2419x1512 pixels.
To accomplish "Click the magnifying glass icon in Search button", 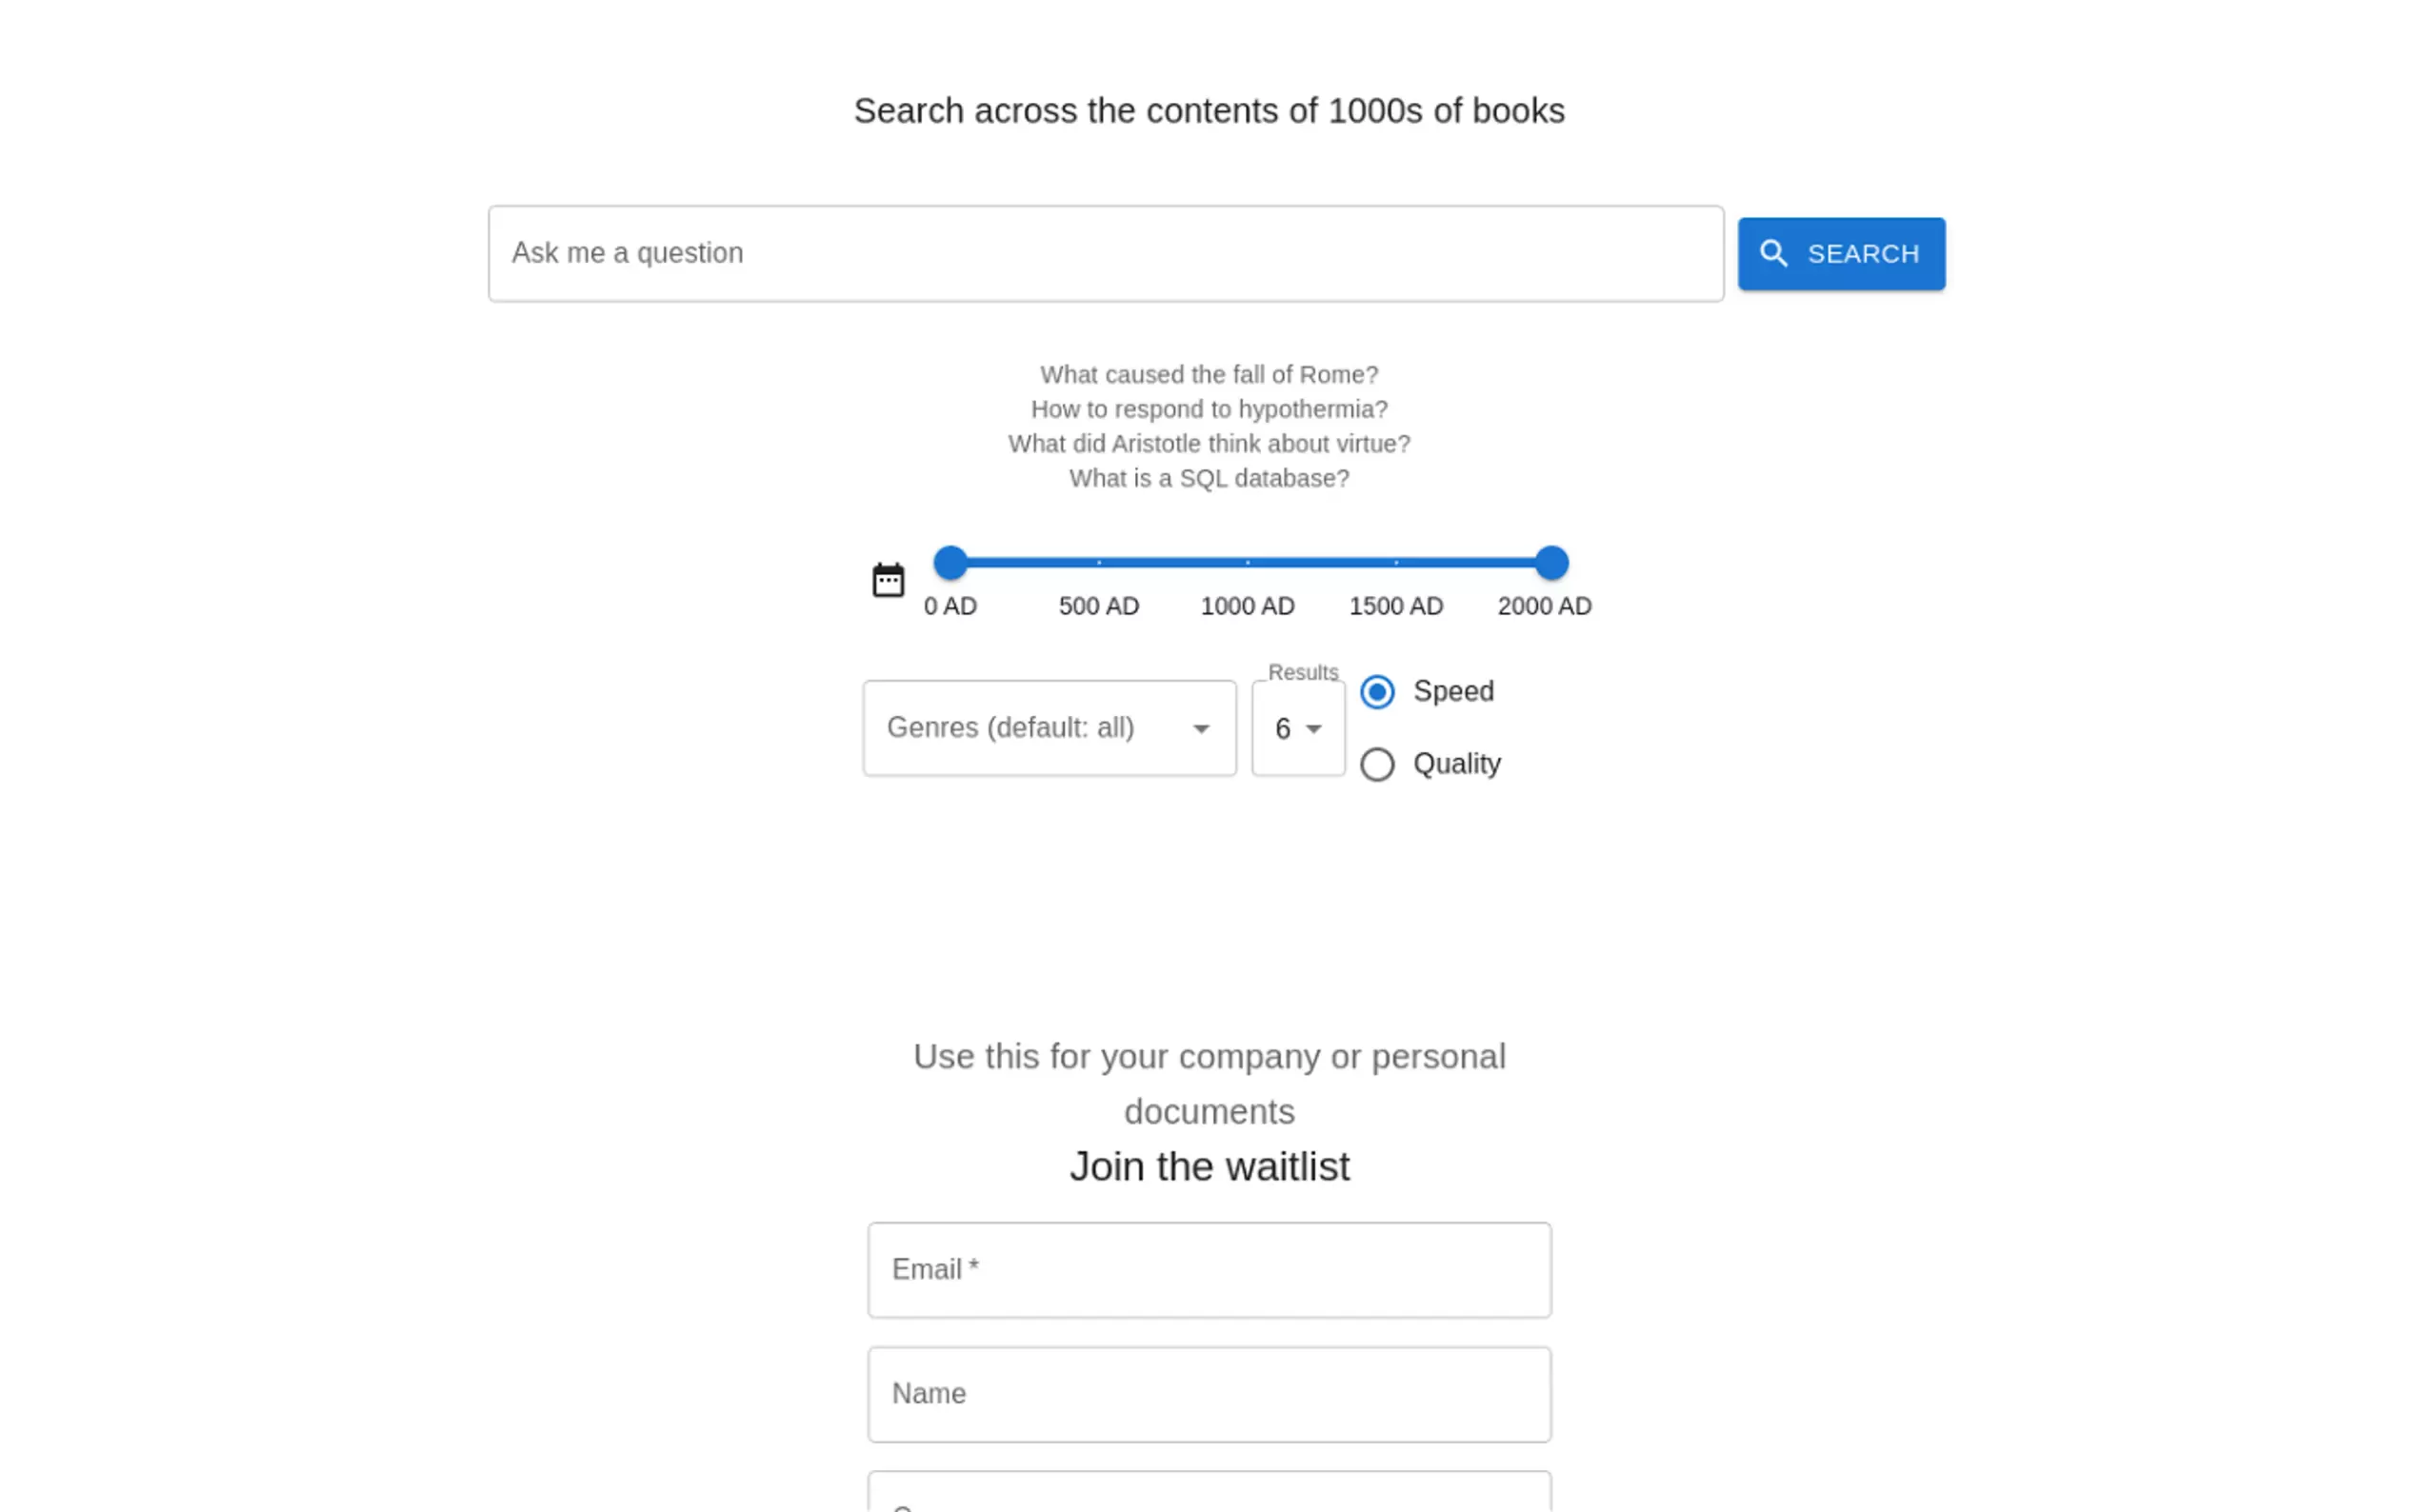I will coord(1773,254).
